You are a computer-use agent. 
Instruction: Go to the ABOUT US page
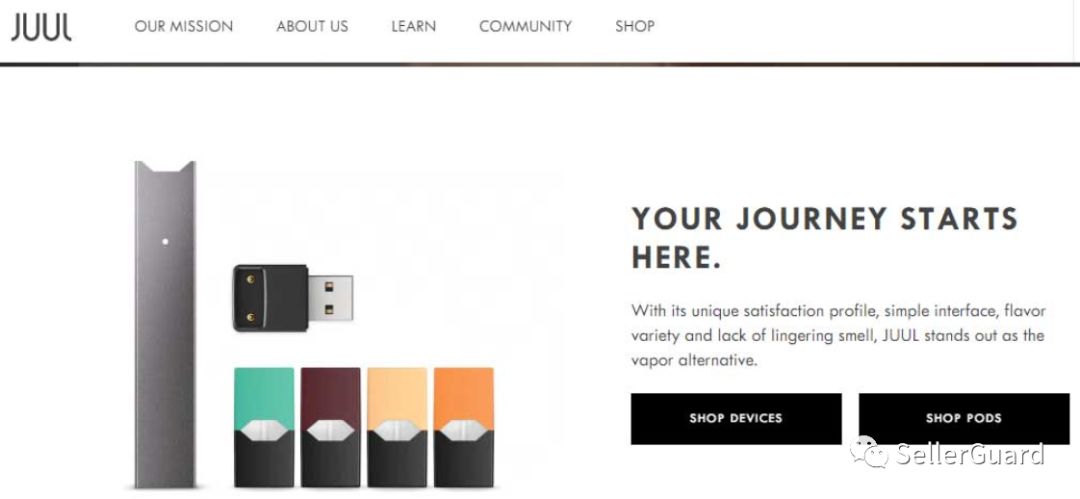(312, 26)
